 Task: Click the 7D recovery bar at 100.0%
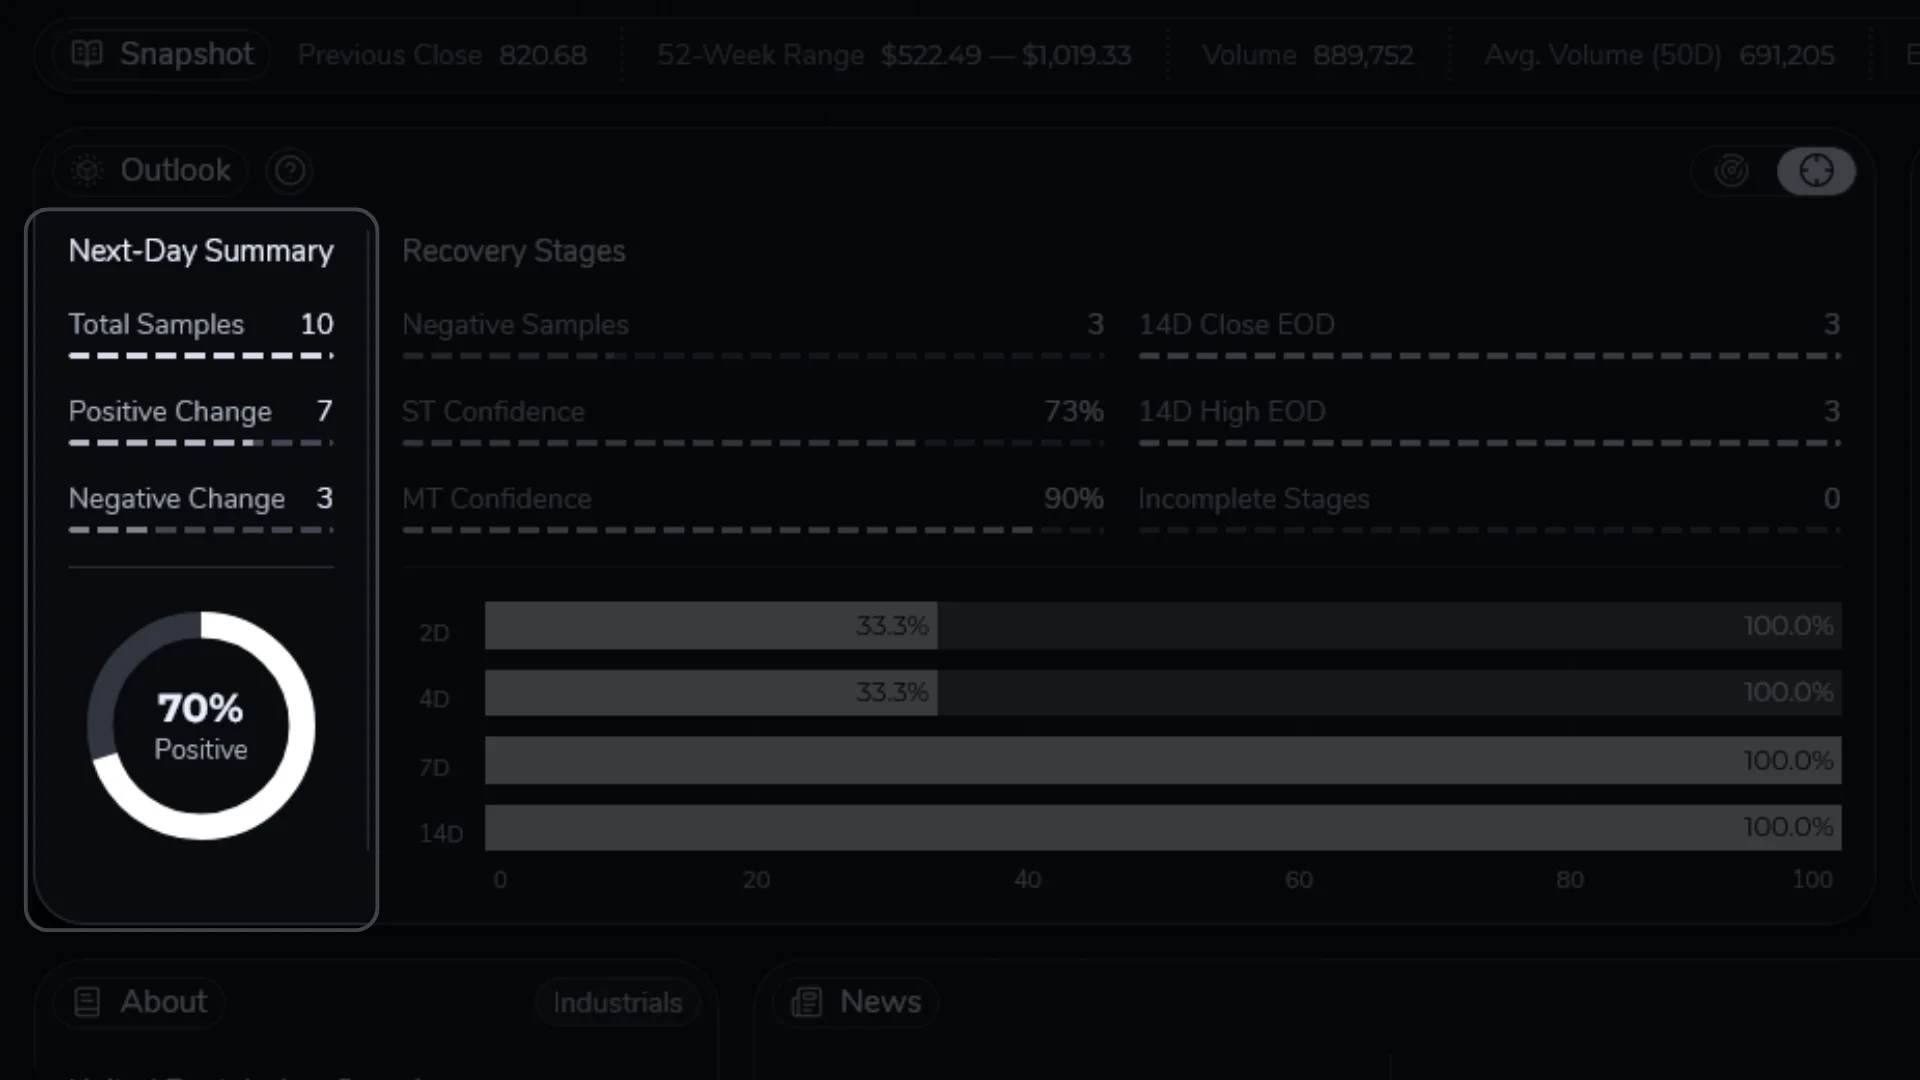1162,761
